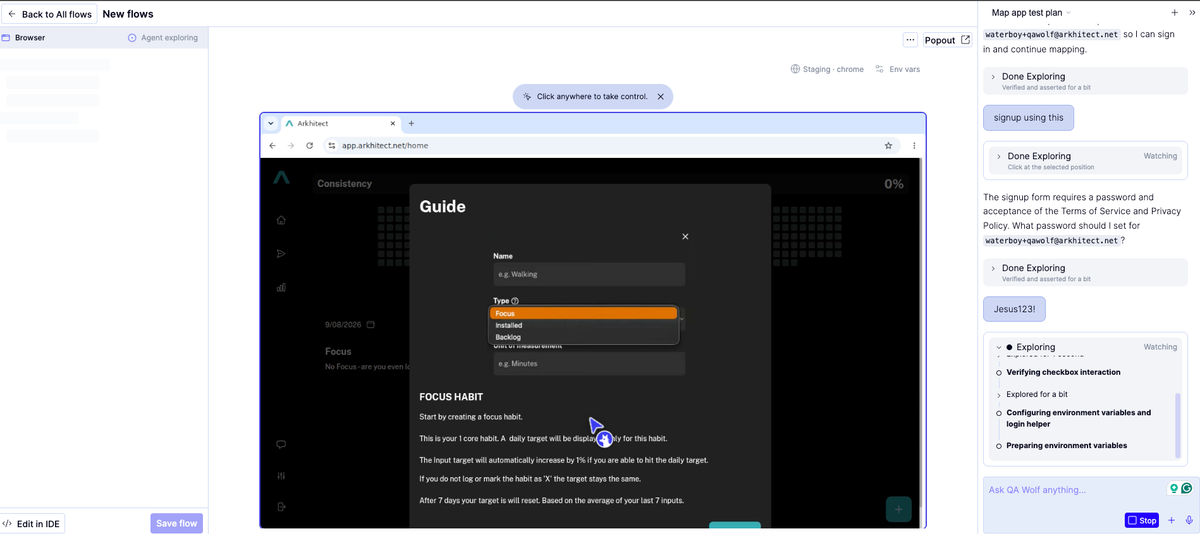Image resolution: width=1200 pixels, height=534 pixels.
Task: Click the Arkhitect logo in sidebar
Action: tap(281, 177)
